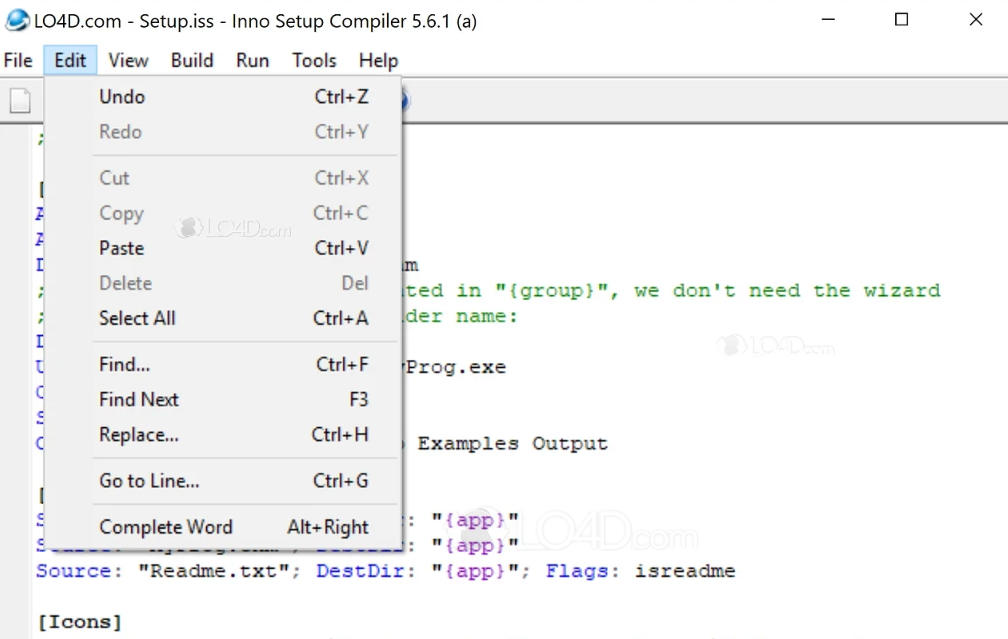
Task: Choose Undo from the Edit menu
Action: (122, 97)
